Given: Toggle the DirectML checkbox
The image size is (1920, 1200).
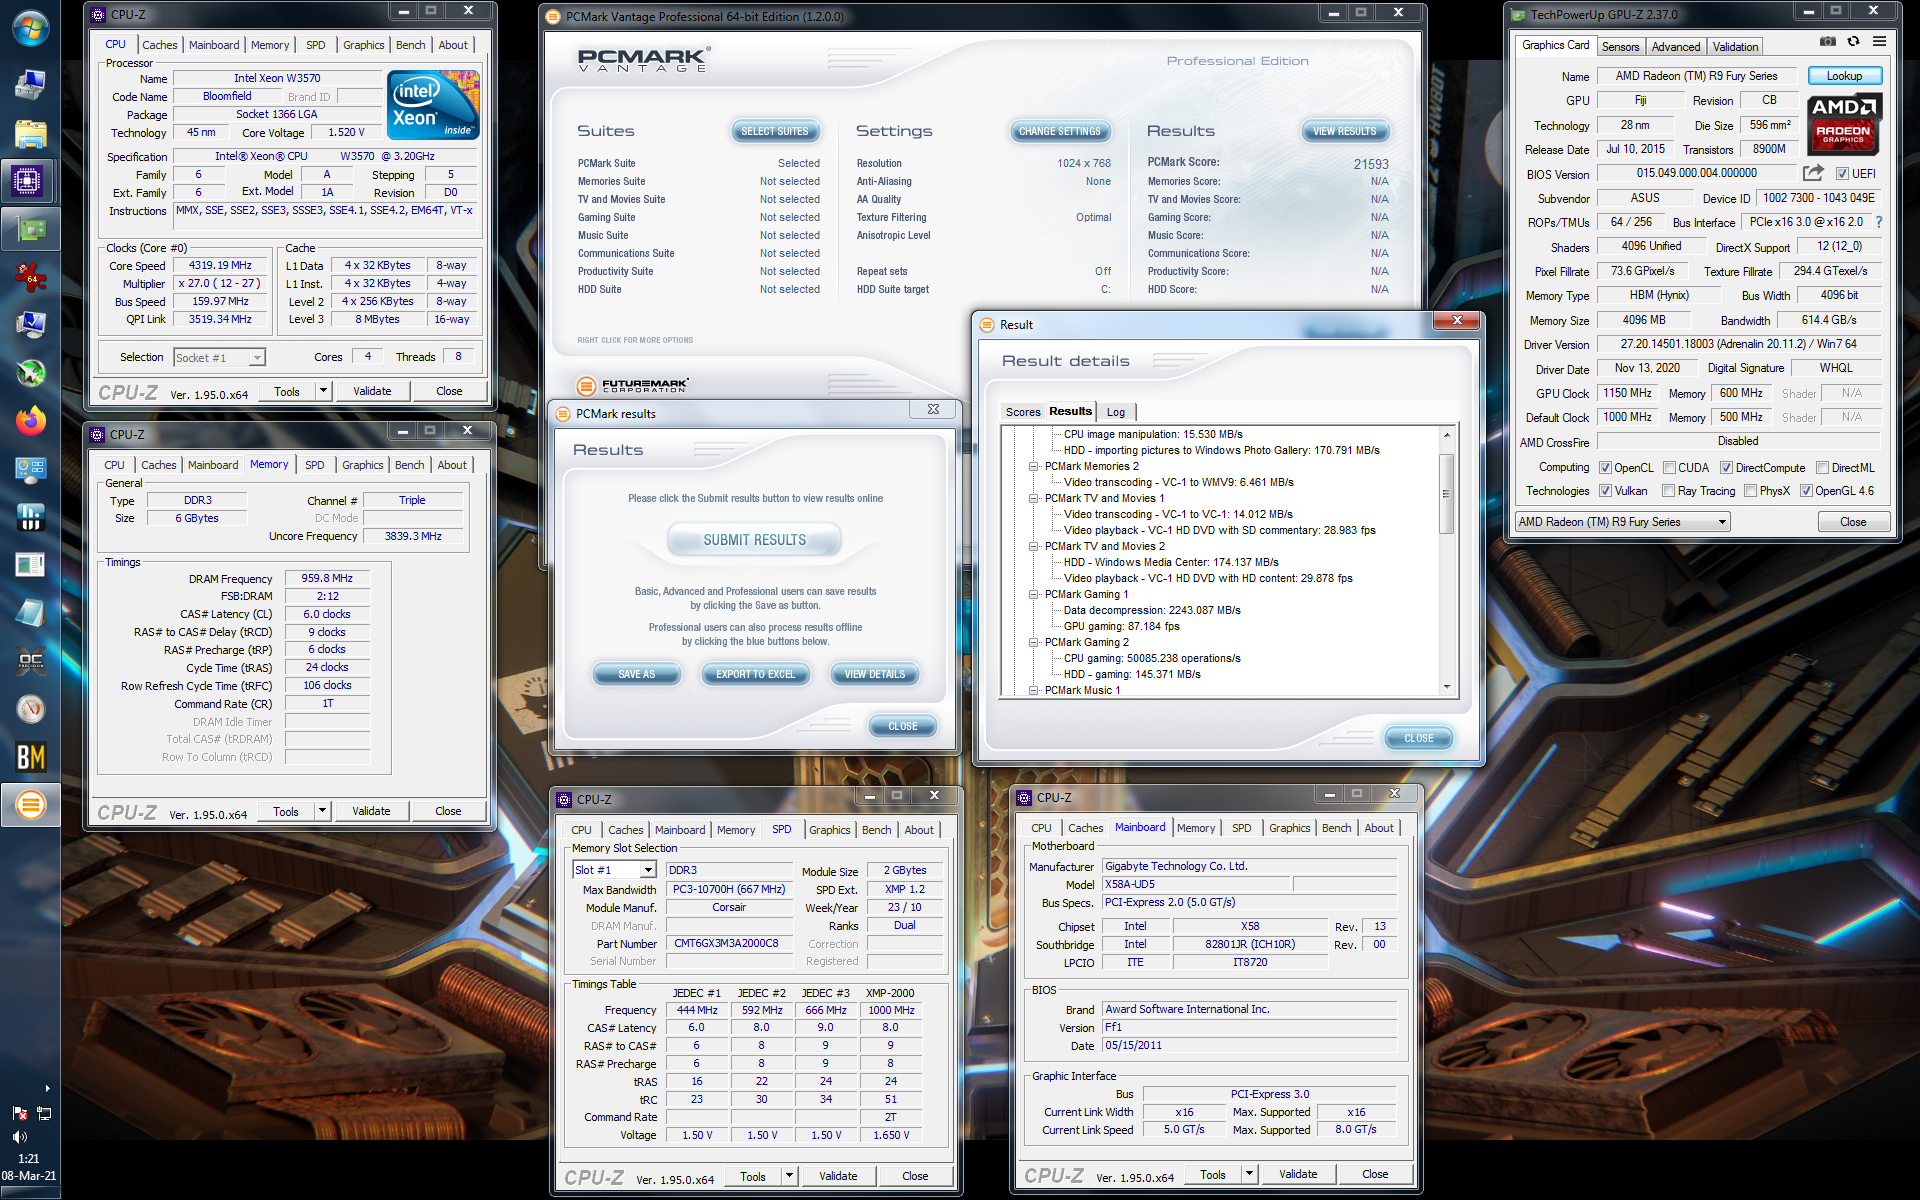Looking at the screenshot, I should [x=1822, y=468].
